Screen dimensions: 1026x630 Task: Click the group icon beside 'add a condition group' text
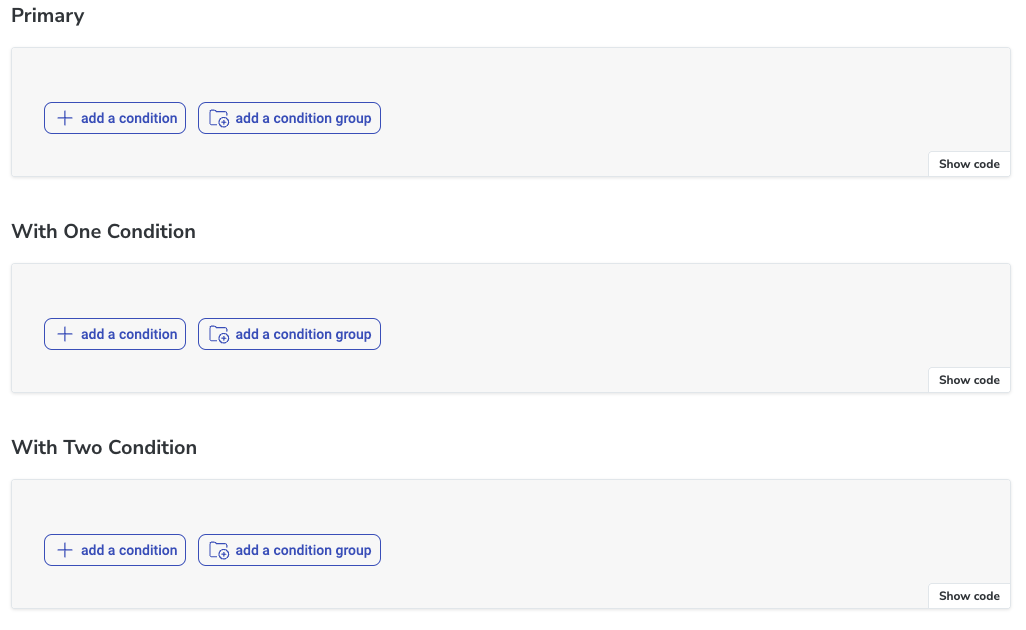coord(219,117)
